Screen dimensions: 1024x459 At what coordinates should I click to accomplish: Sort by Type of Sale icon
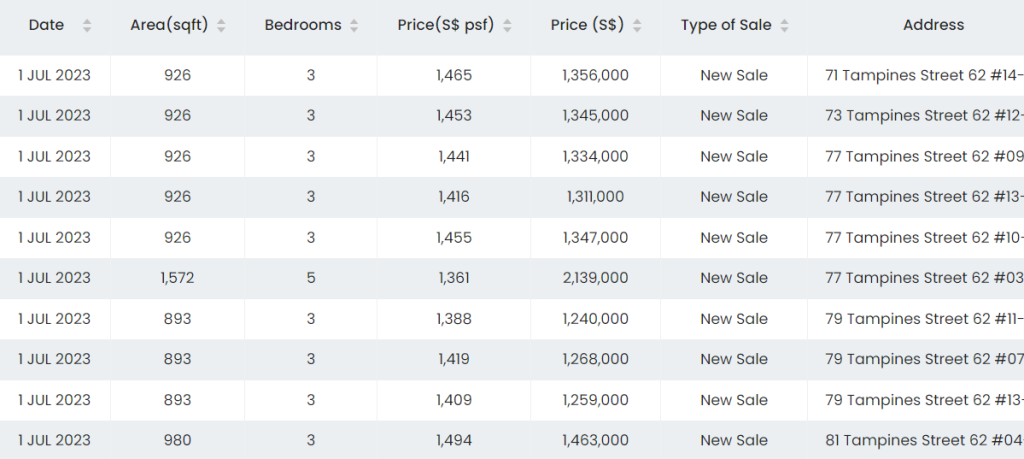pos(784,26)
